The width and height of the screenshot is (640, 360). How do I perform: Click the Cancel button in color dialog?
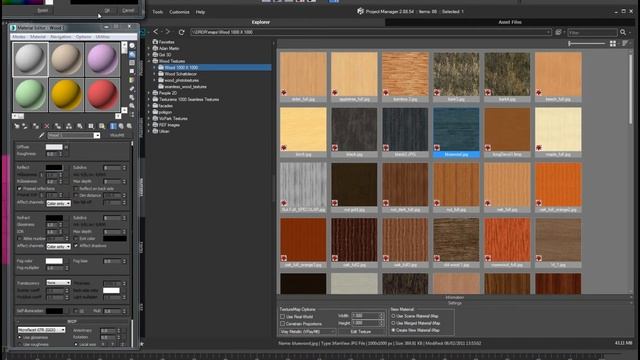coord(128,10)
